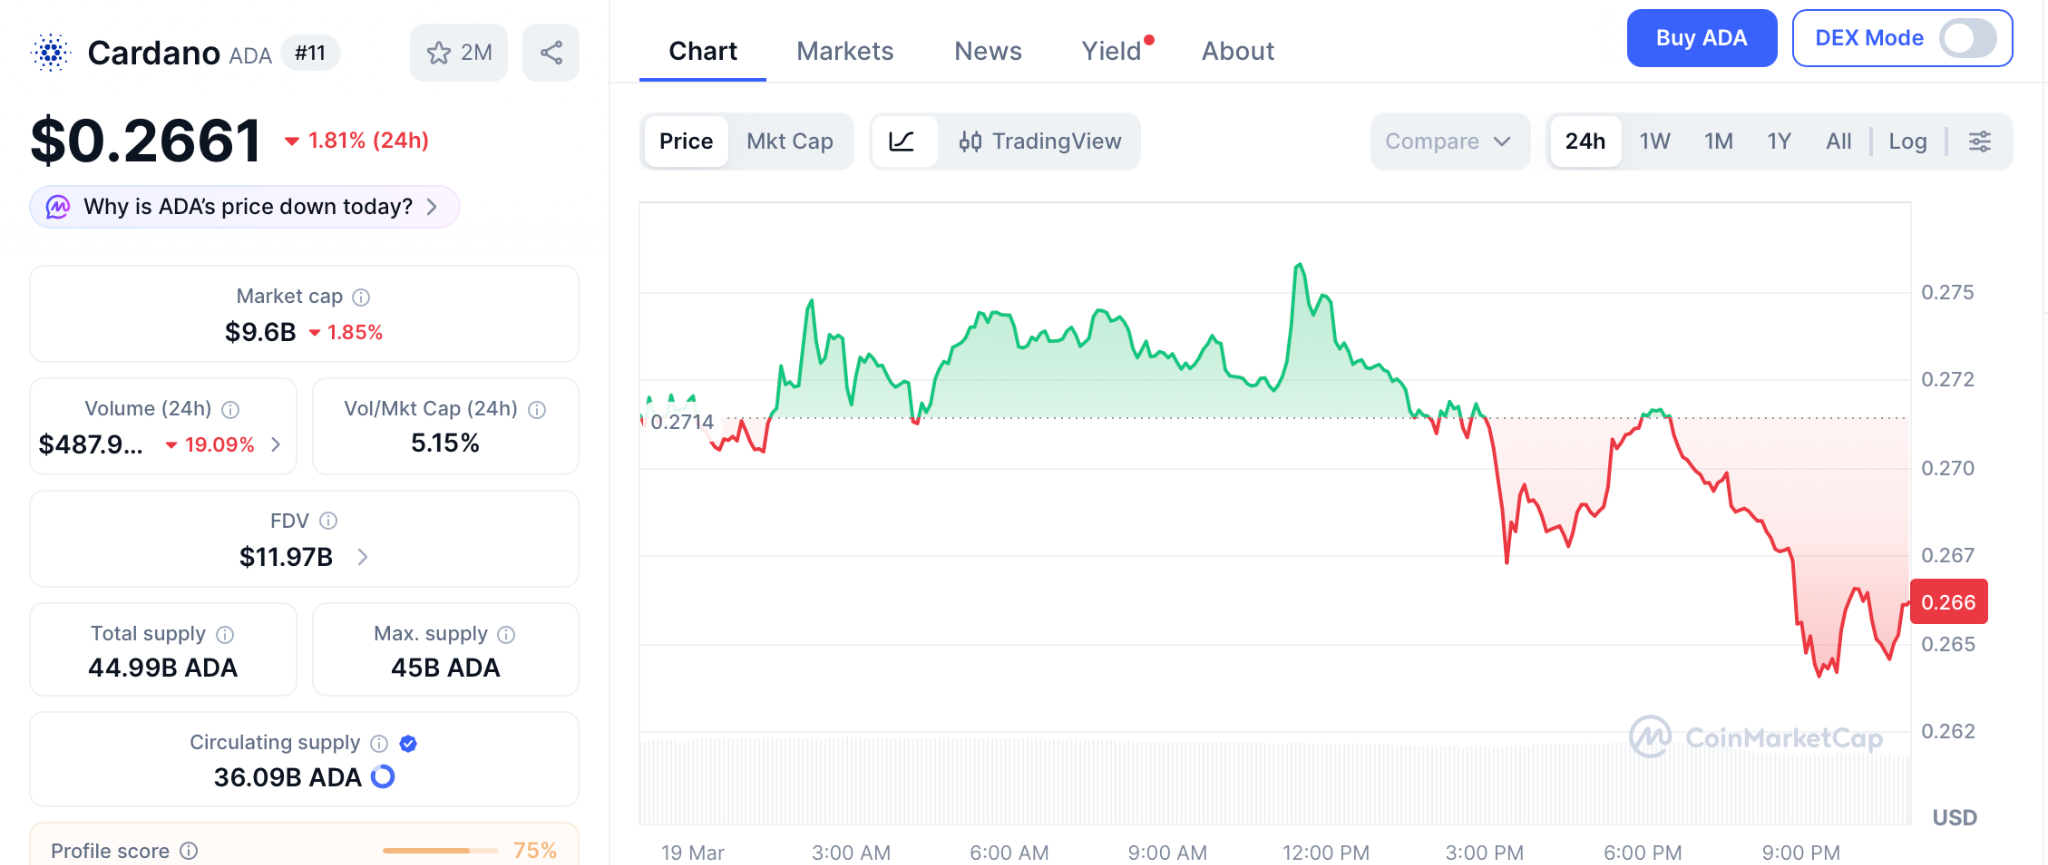Open the News tab
Image resolution: width=2048 pixels, height=865 pixels.
tap(987, 51)
